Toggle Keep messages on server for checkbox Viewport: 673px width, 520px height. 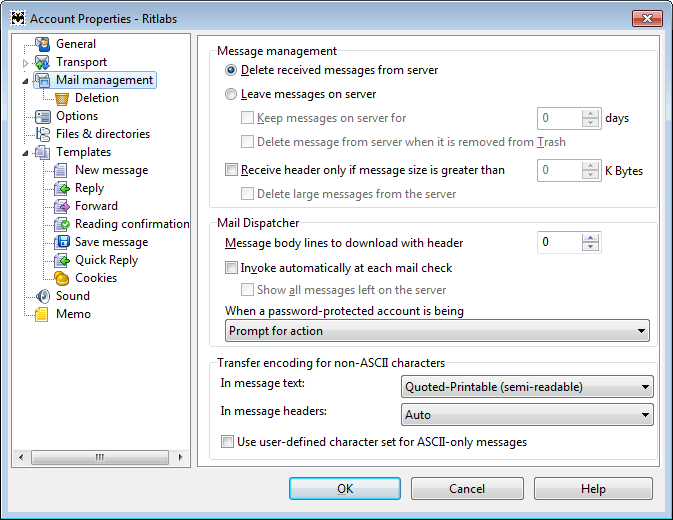(x=247, y=118)
